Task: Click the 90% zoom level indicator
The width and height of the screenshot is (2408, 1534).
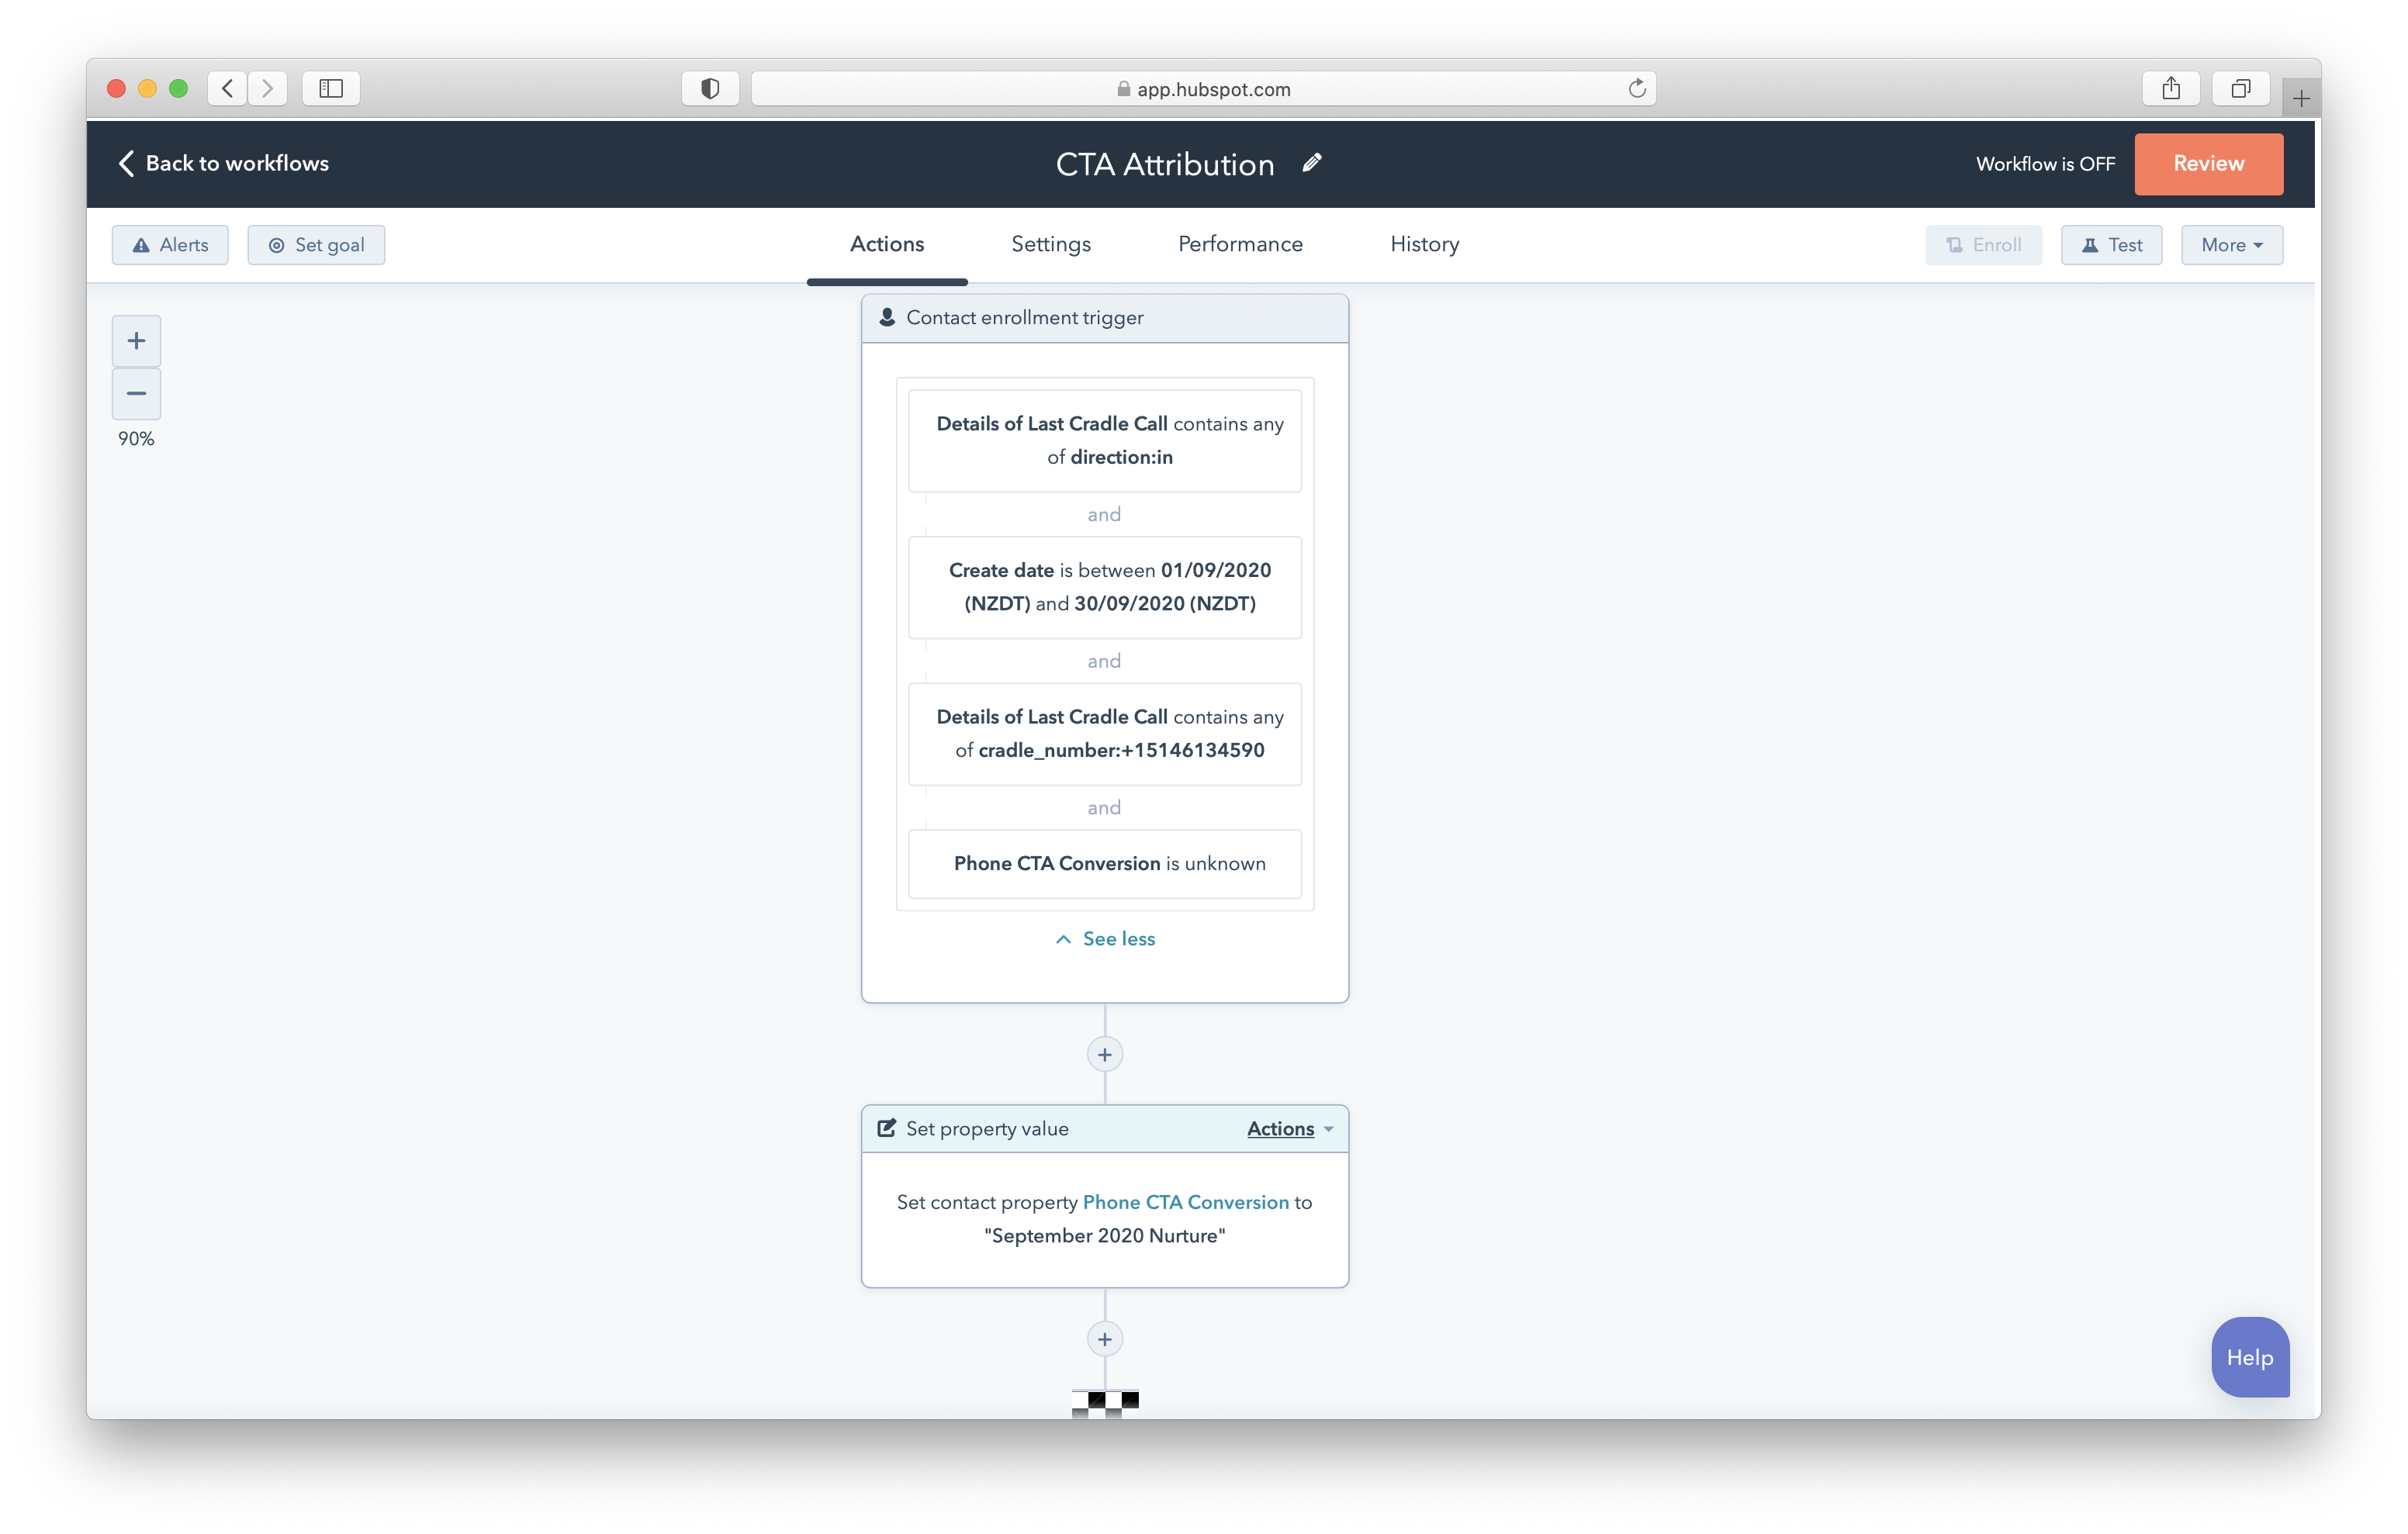Action: pyautogui.click(x=136, y=438)
